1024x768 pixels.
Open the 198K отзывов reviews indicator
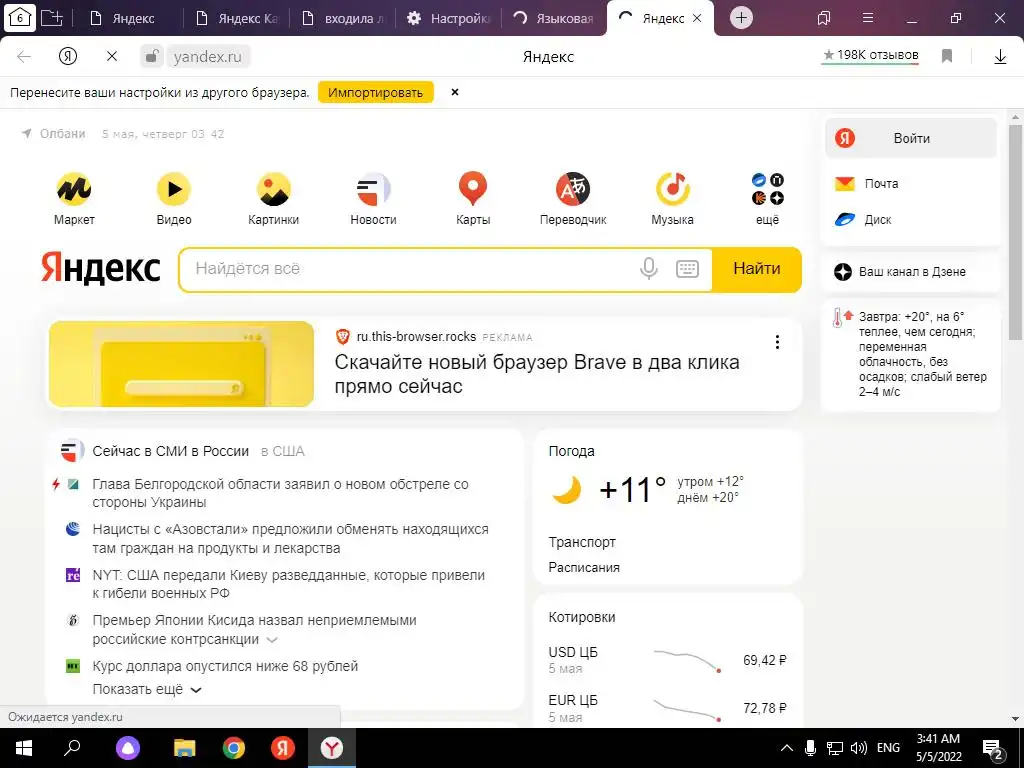870,56
